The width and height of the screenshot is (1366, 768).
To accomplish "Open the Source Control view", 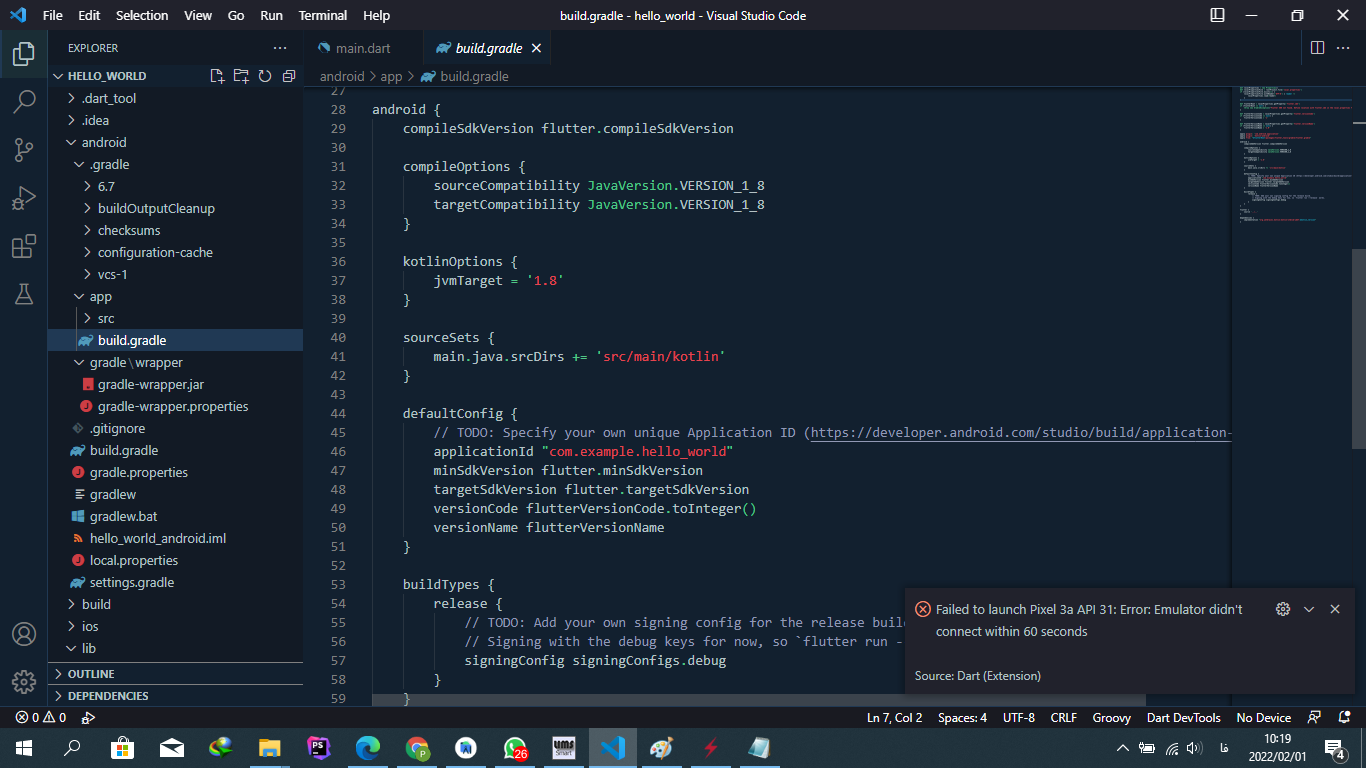I will coord(24,150).
